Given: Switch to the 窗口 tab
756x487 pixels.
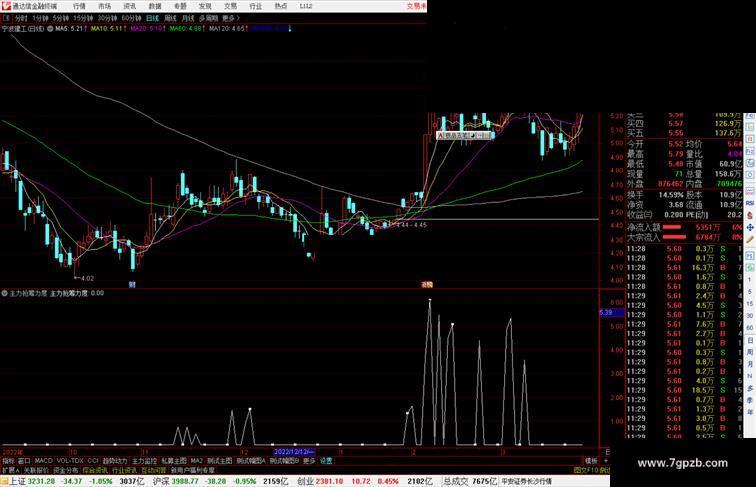Looking at the screenshot, I should pos(24,461).
